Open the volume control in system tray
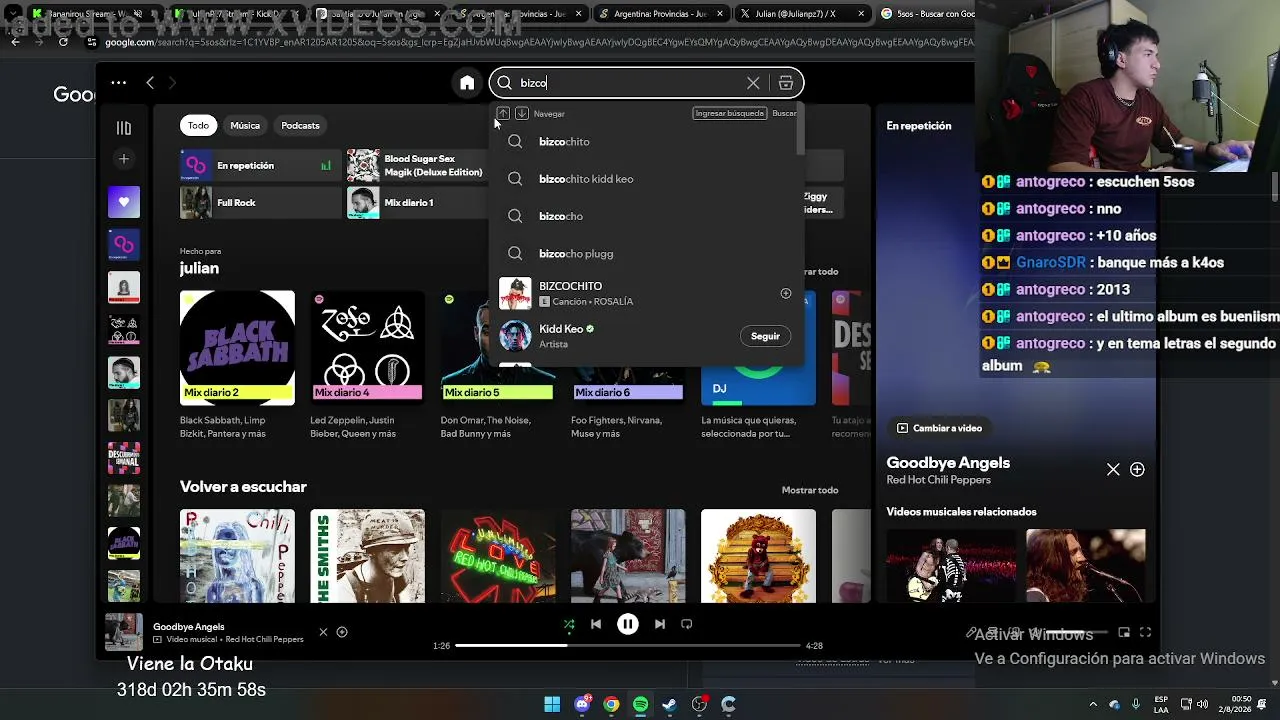 pyautogui.click(x=1205, y=704)
